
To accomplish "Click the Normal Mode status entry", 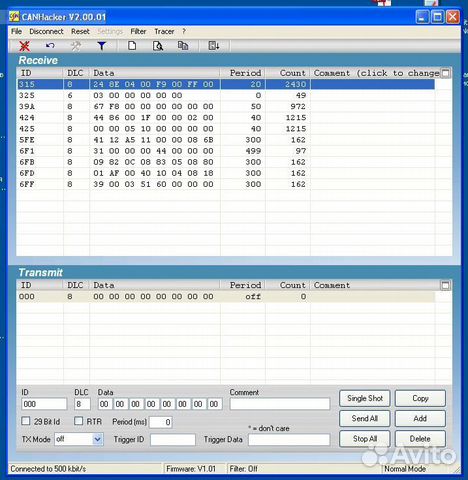I will coord(405,469).
